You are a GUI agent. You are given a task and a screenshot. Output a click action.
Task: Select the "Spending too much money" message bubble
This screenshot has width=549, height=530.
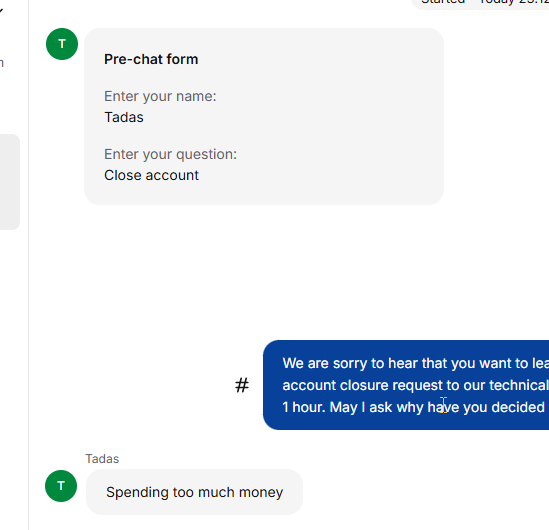tap(194, 492)
